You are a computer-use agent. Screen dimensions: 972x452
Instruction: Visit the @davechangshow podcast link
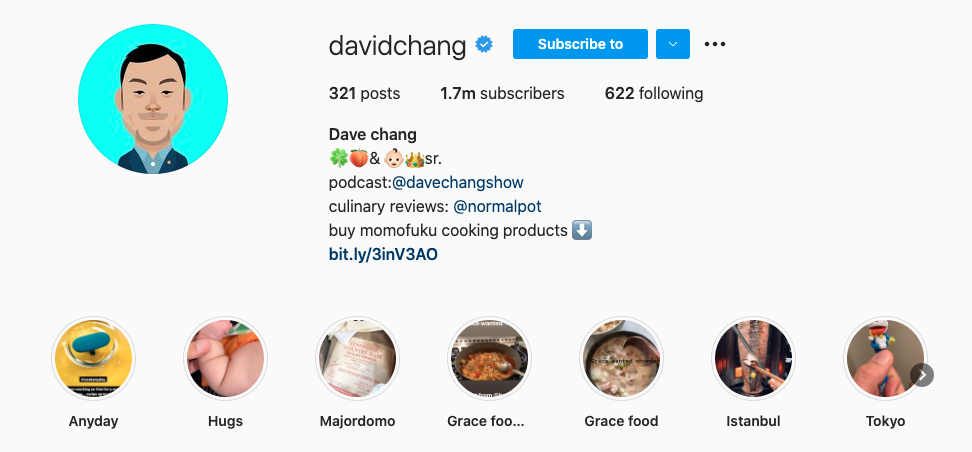point(457,183)
